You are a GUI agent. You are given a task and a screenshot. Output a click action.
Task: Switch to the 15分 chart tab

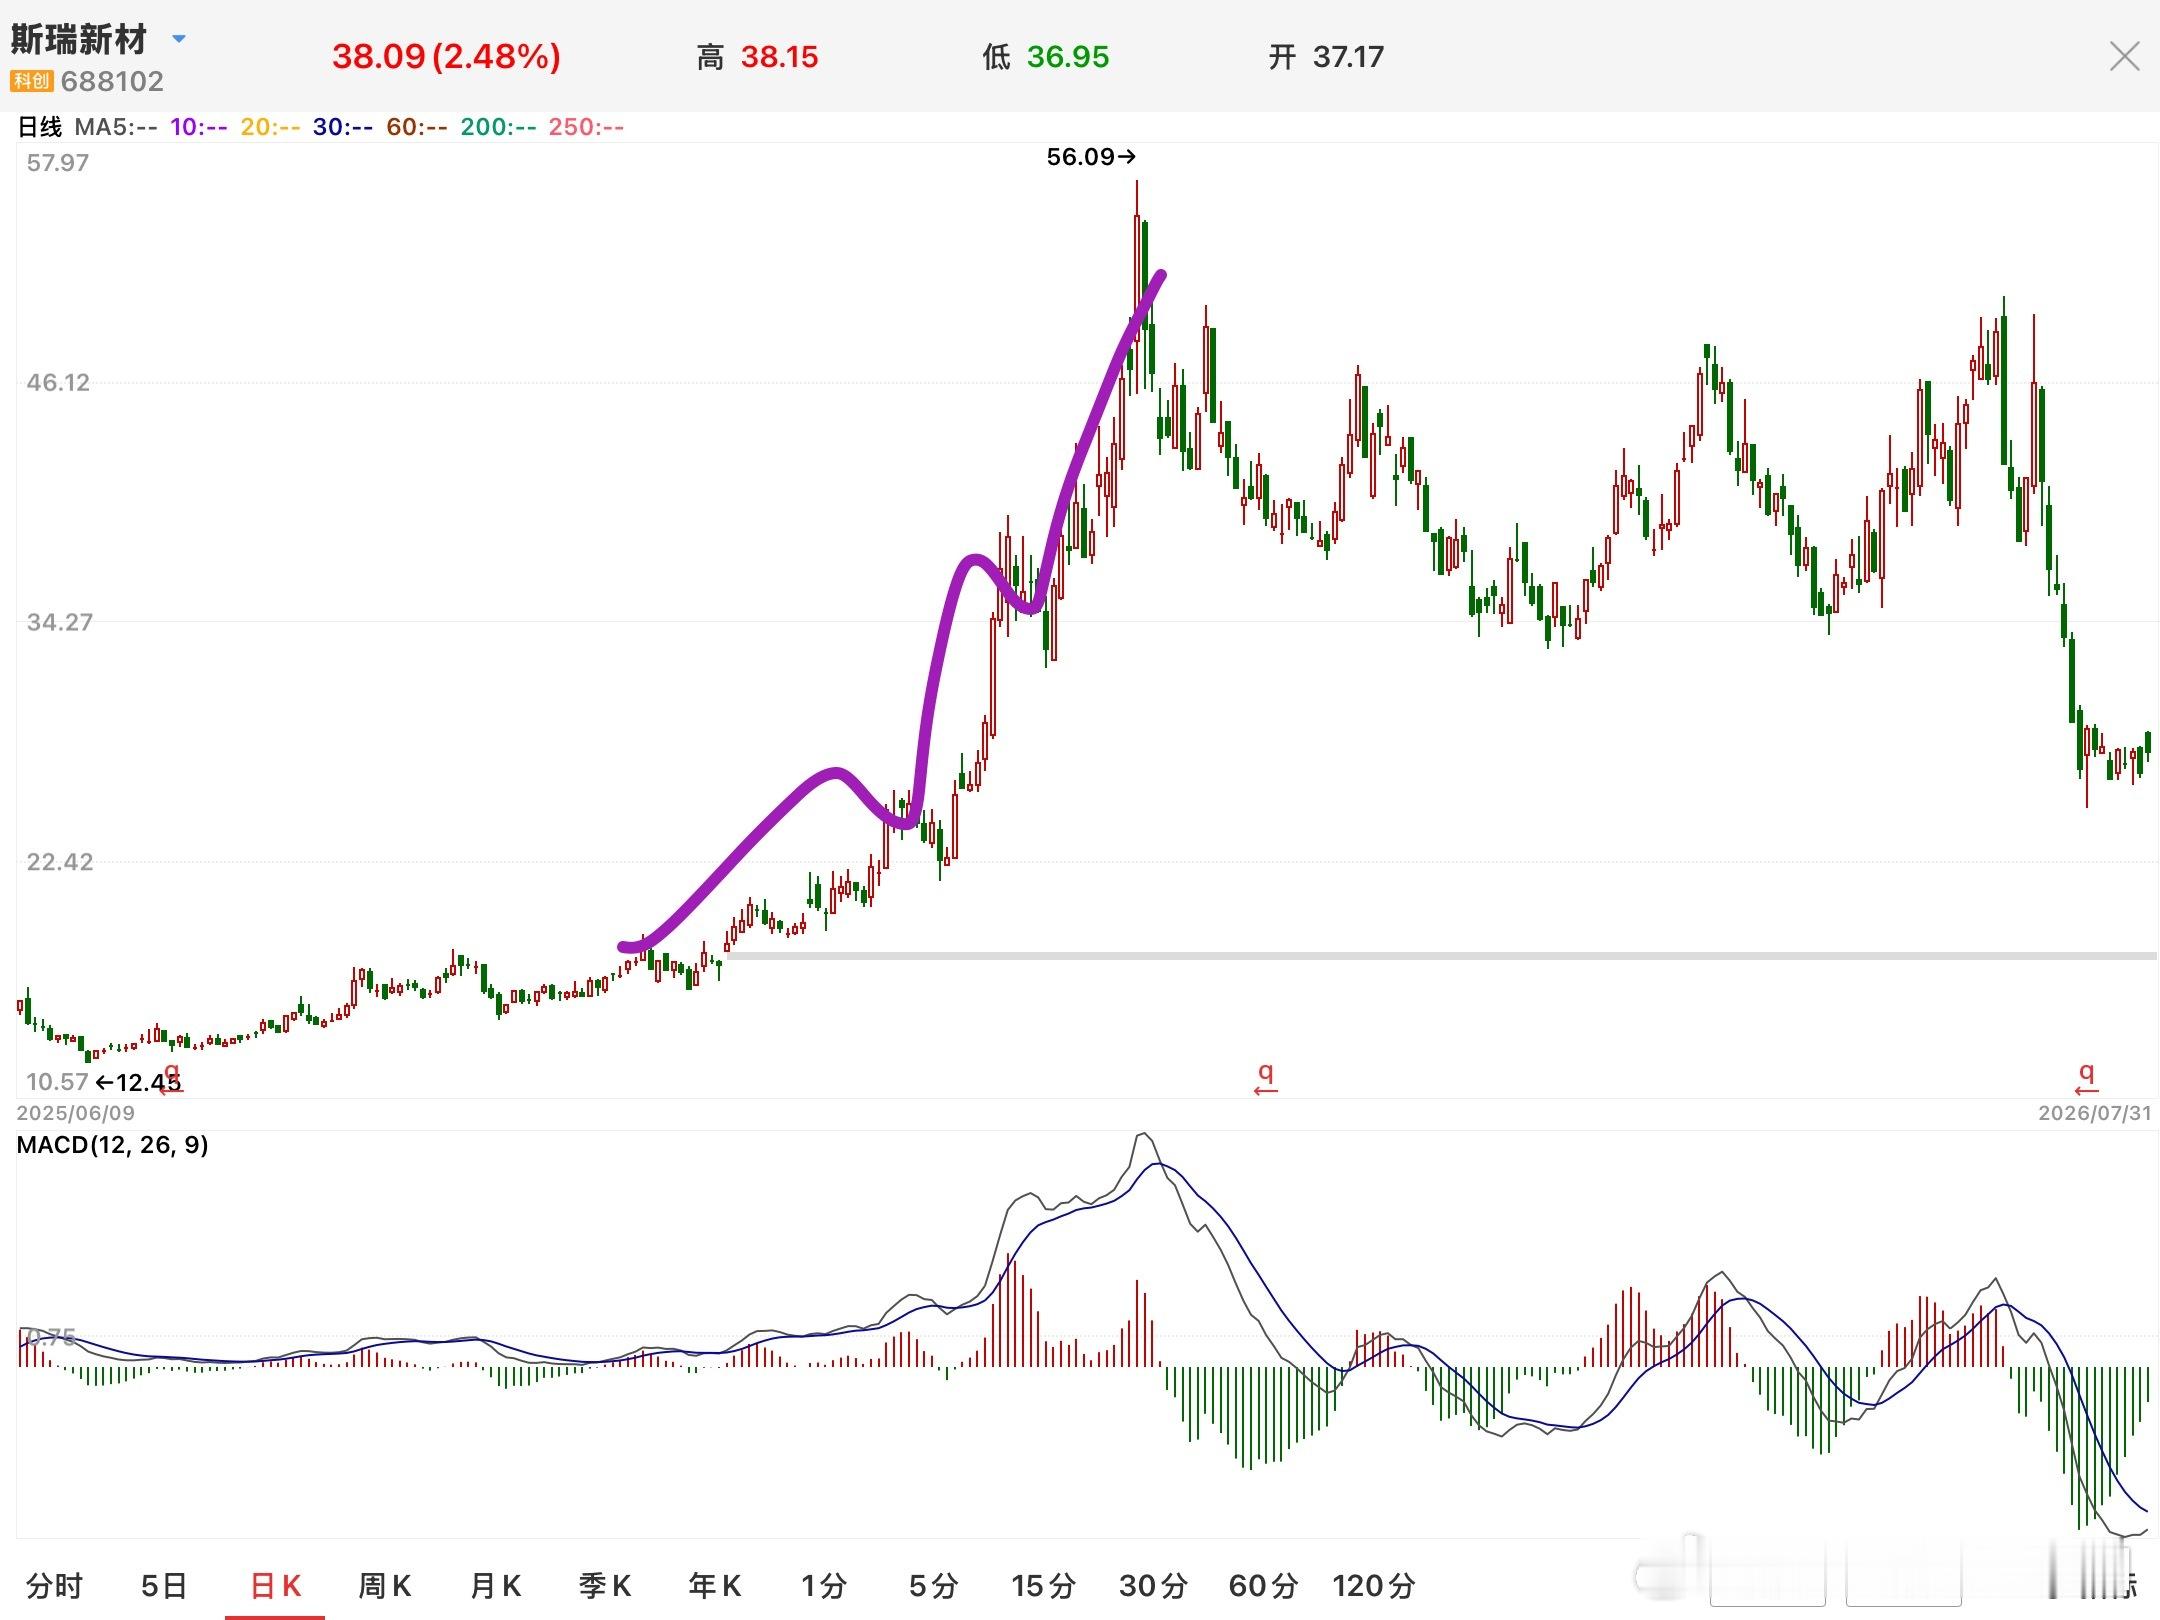click(x=1043, y=1586)
